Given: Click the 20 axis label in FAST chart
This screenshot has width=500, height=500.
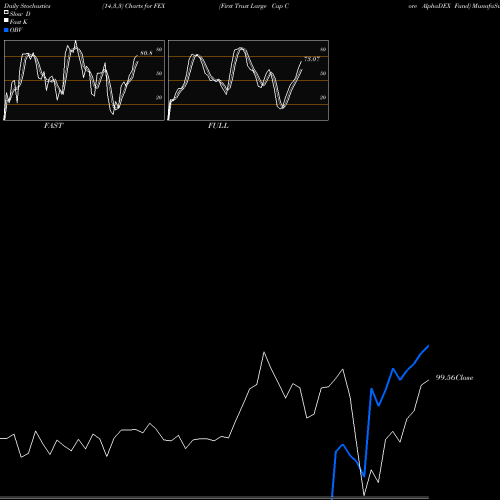Looking at the screenshot, I should (x=159, y=97).
